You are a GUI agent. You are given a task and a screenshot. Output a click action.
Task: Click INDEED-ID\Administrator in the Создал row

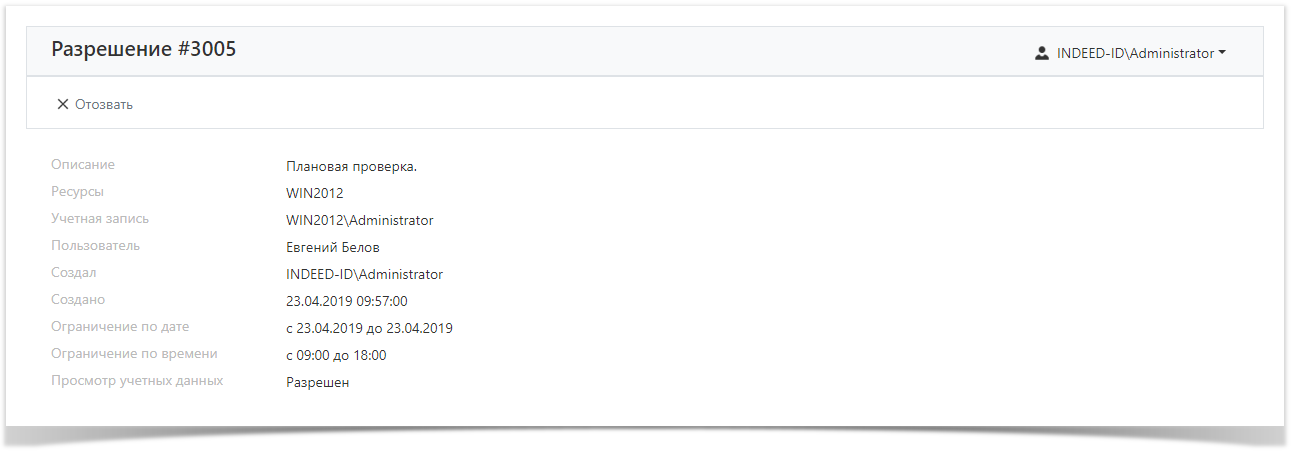tap(364, 274)
